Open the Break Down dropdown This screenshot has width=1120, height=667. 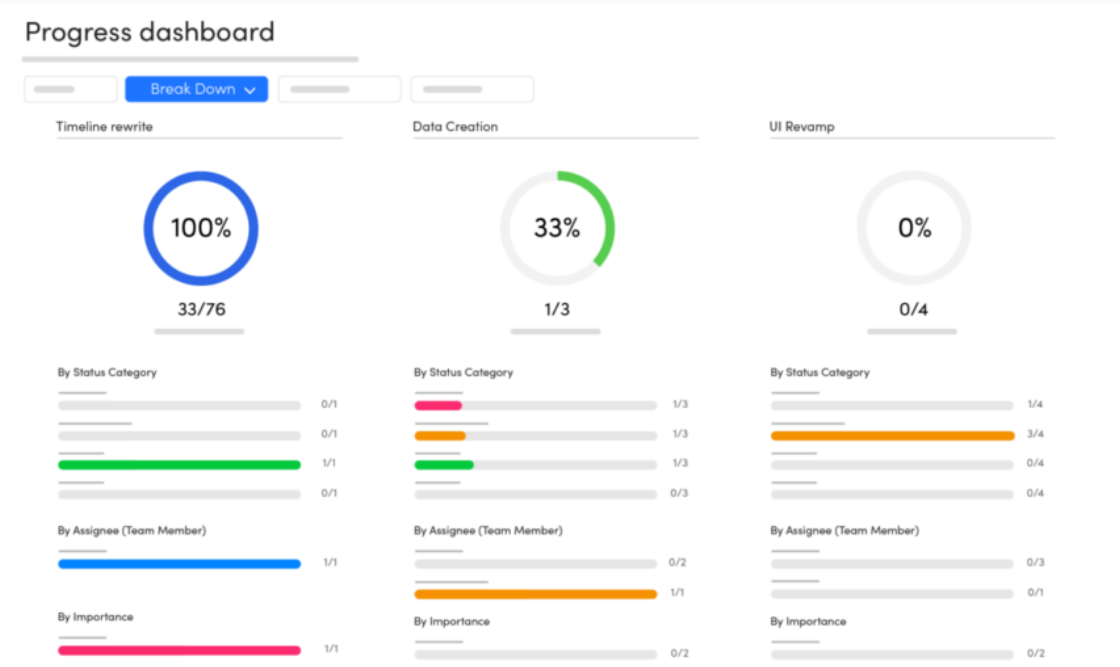[x=196, y=89]
